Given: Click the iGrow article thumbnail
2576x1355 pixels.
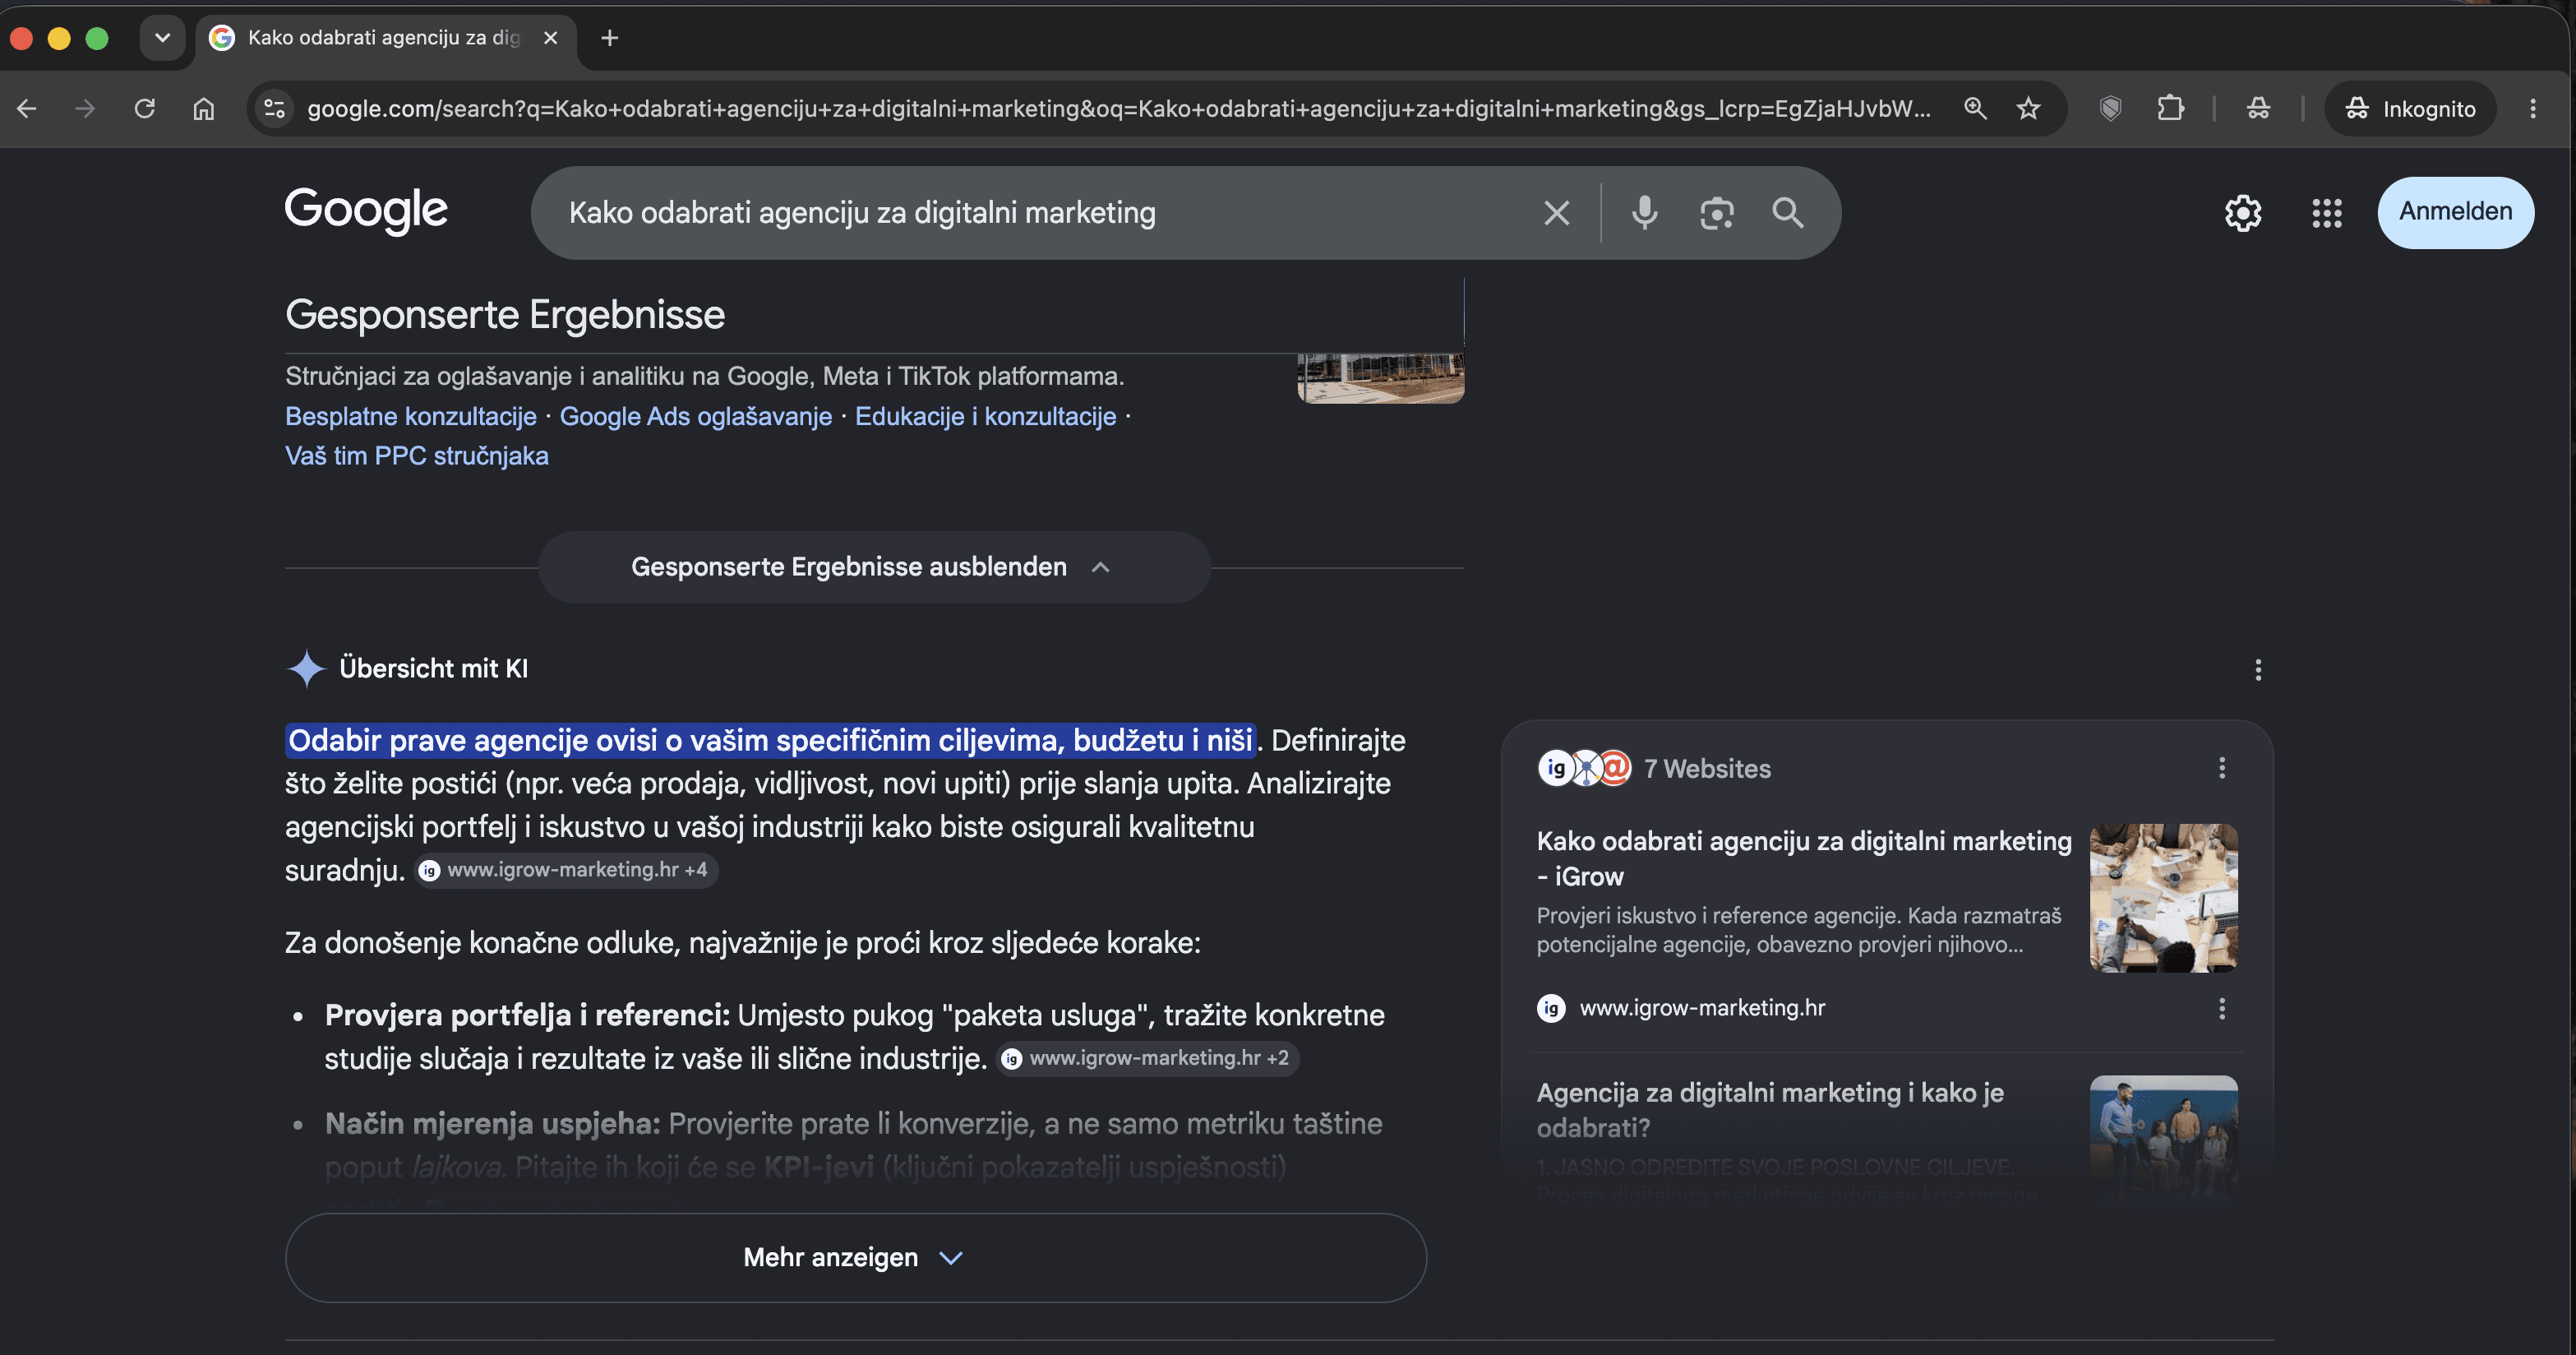Looking at the screenshot, I should [2163, 898].
